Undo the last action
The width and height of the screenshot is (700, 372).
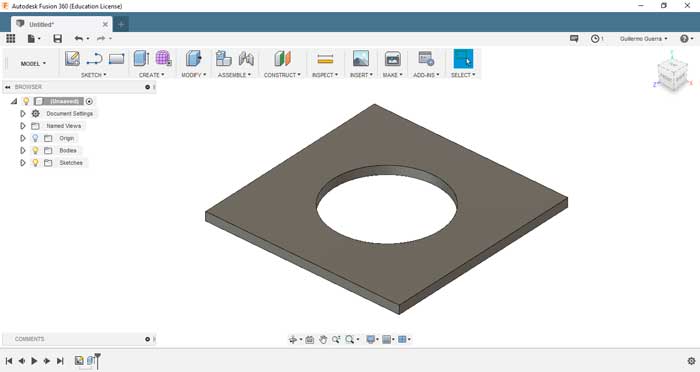79,39
